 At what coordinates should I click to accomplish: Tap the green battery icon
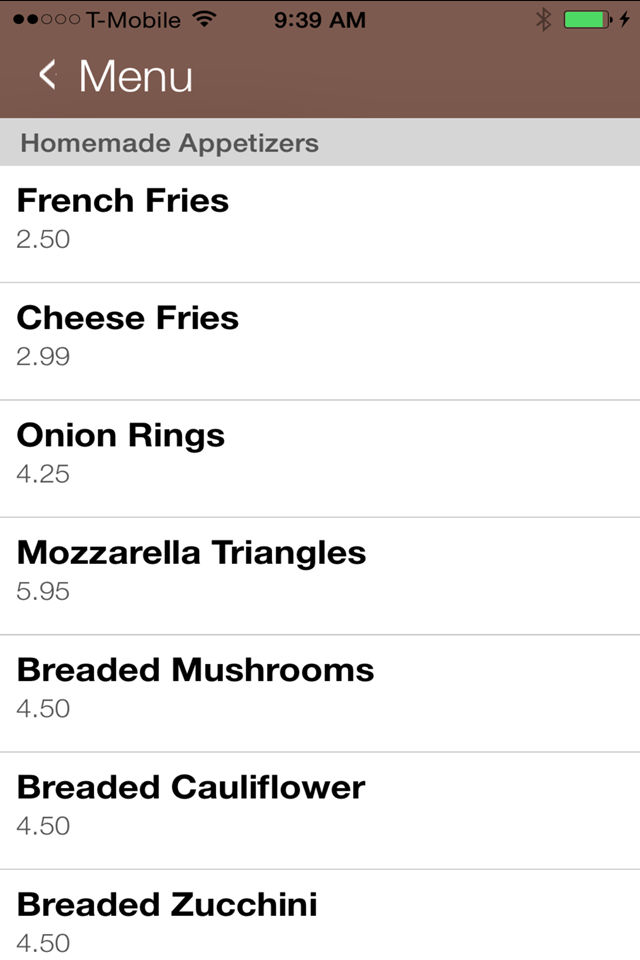(x=587, y=20)
